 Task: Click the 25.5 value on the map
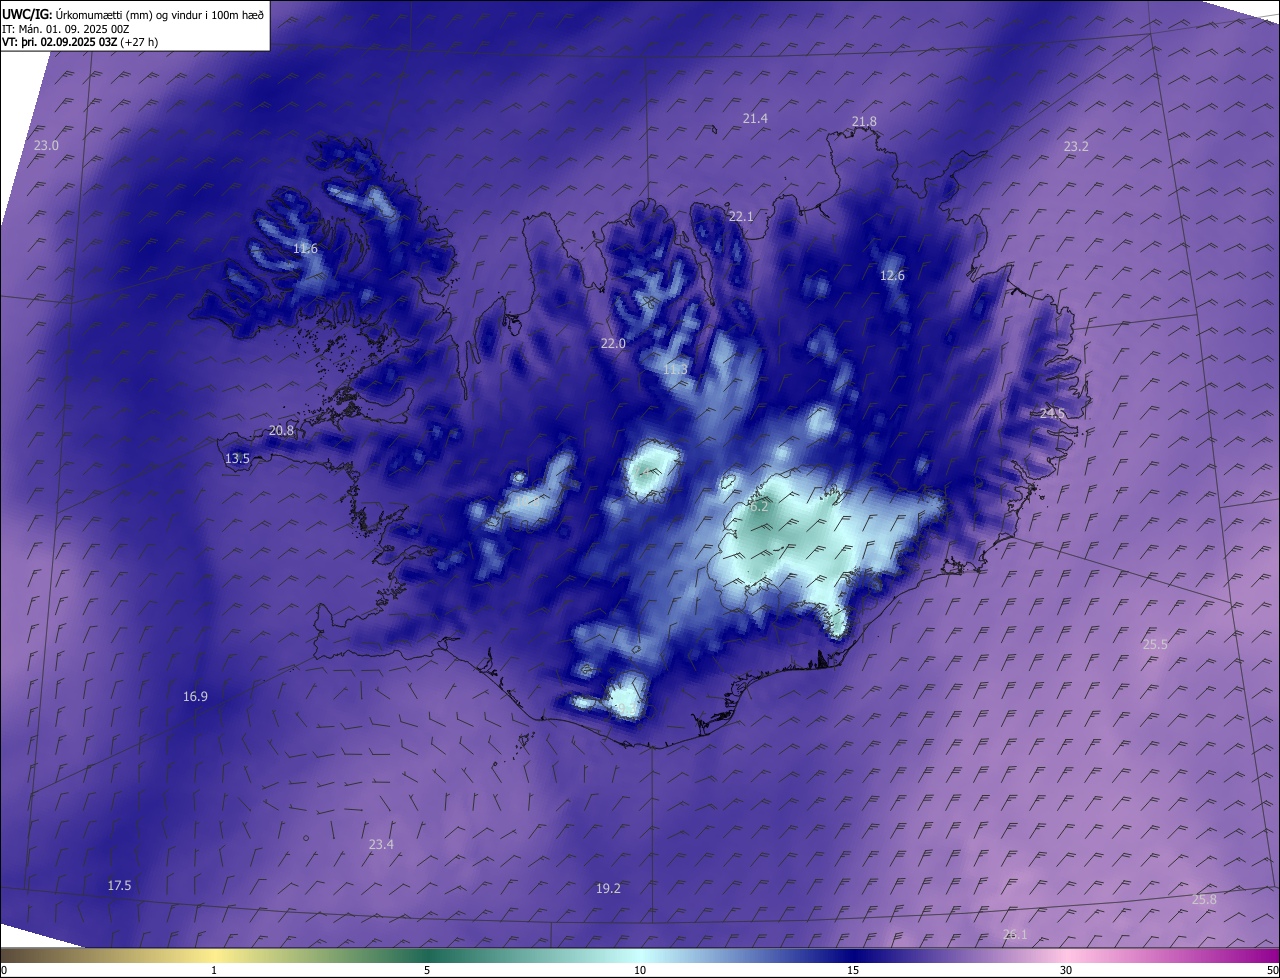[x=1156, y=645]
